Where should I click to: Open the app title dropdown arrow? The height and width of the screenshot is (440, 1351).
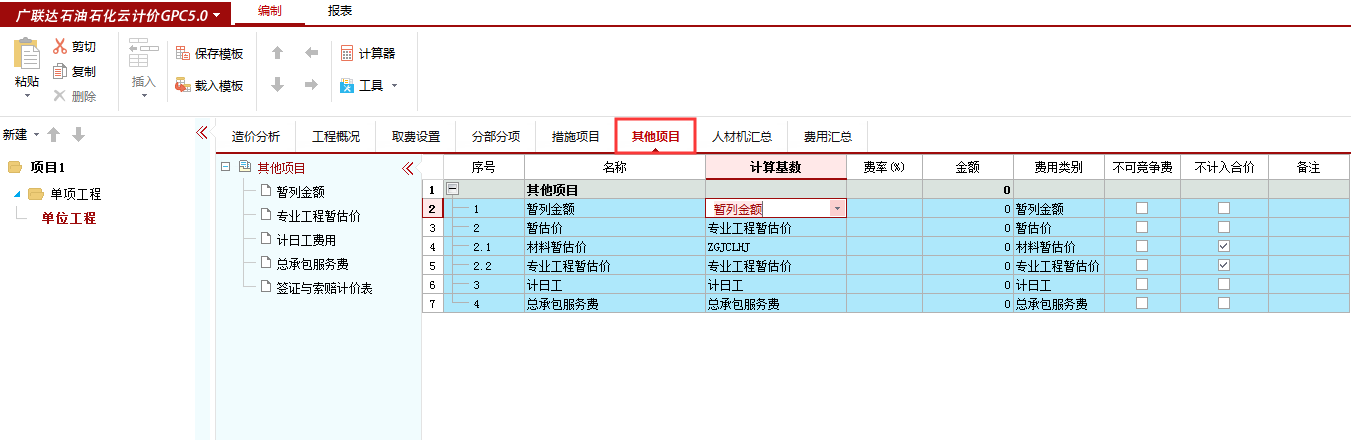(217, 16)
